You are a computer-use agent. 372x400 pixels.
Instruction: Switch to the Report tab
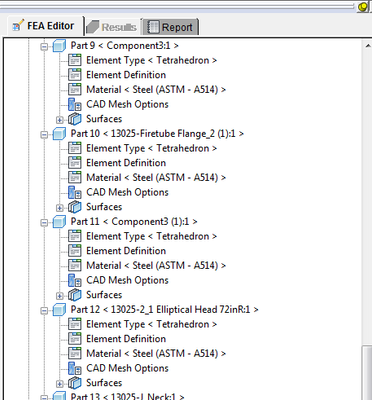pos(171,27)
